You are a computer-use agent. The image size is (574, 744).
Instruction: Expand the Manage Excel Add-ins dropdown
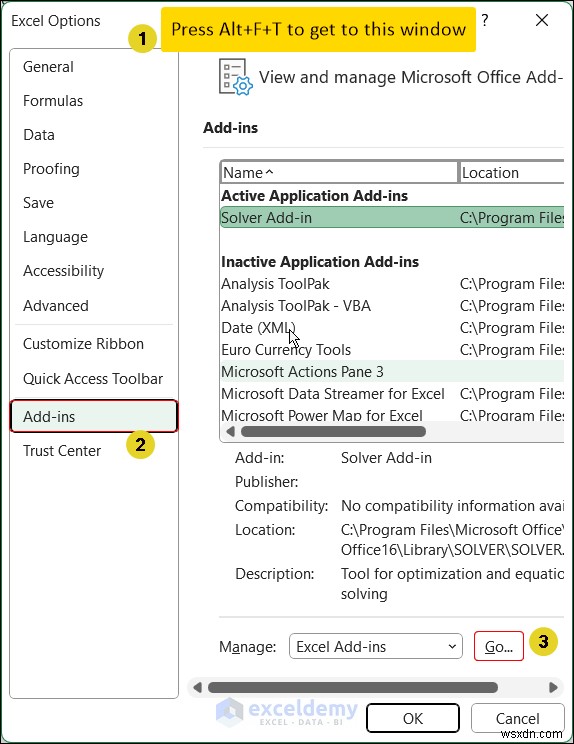(376, 646)
